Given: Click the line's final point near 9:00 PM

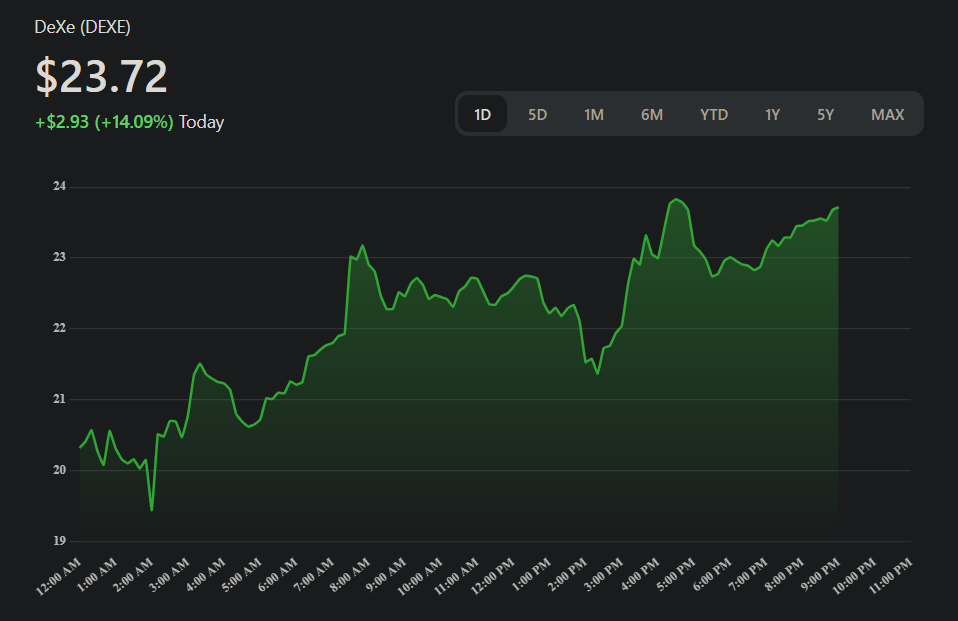Looking at the screenshot, I should pos(837,208).
